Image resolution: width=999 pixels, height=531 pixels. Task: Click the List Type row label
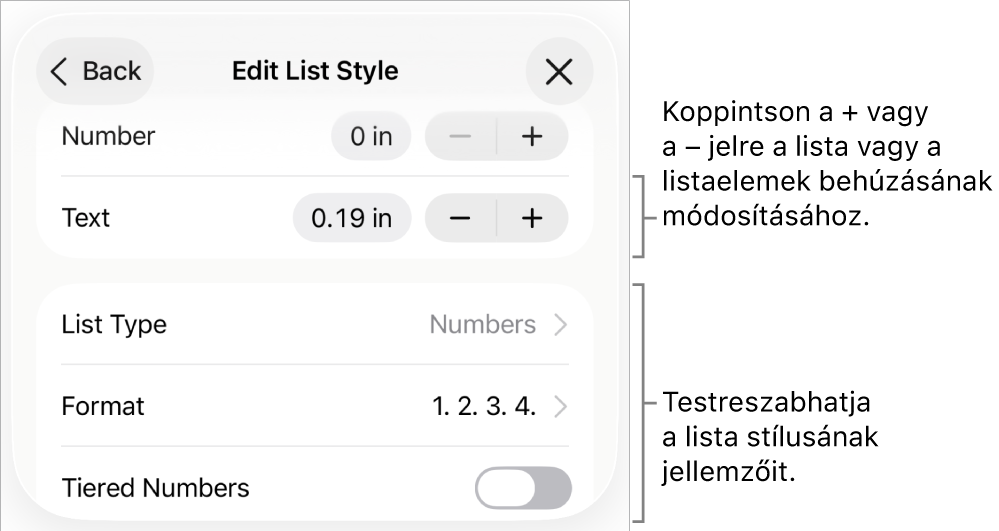point(114,325)
